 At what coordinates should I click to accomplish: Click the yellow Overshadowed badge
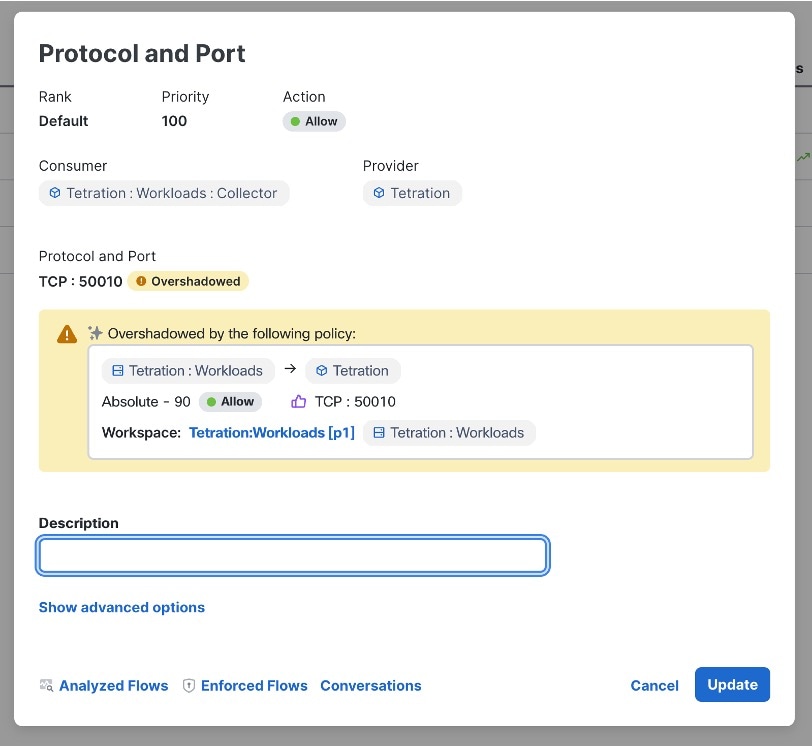pyautogui.click(x=188, y=281)
